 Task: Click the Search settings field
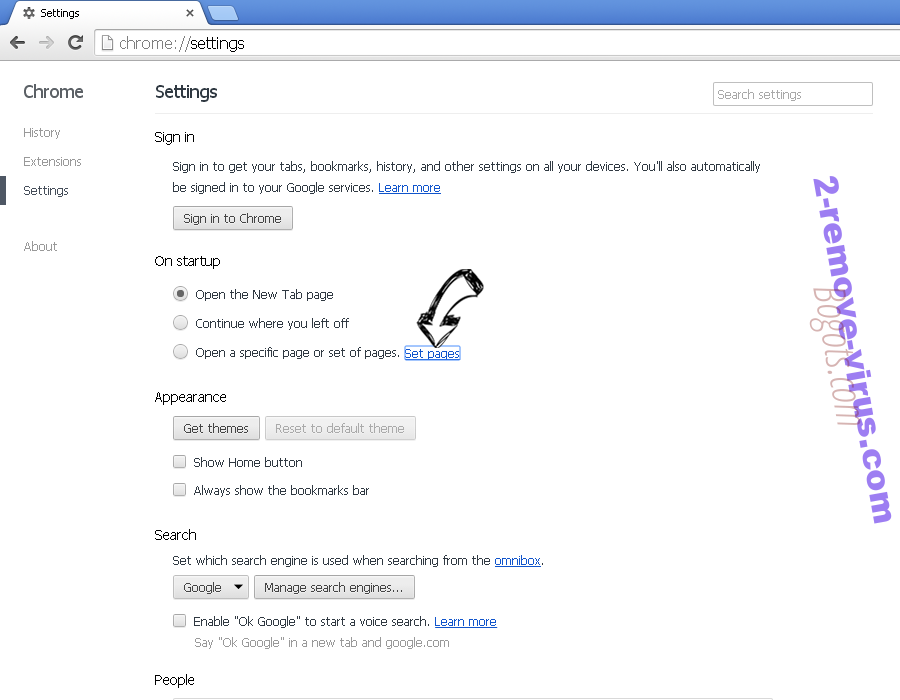click(x=793, y=94)
